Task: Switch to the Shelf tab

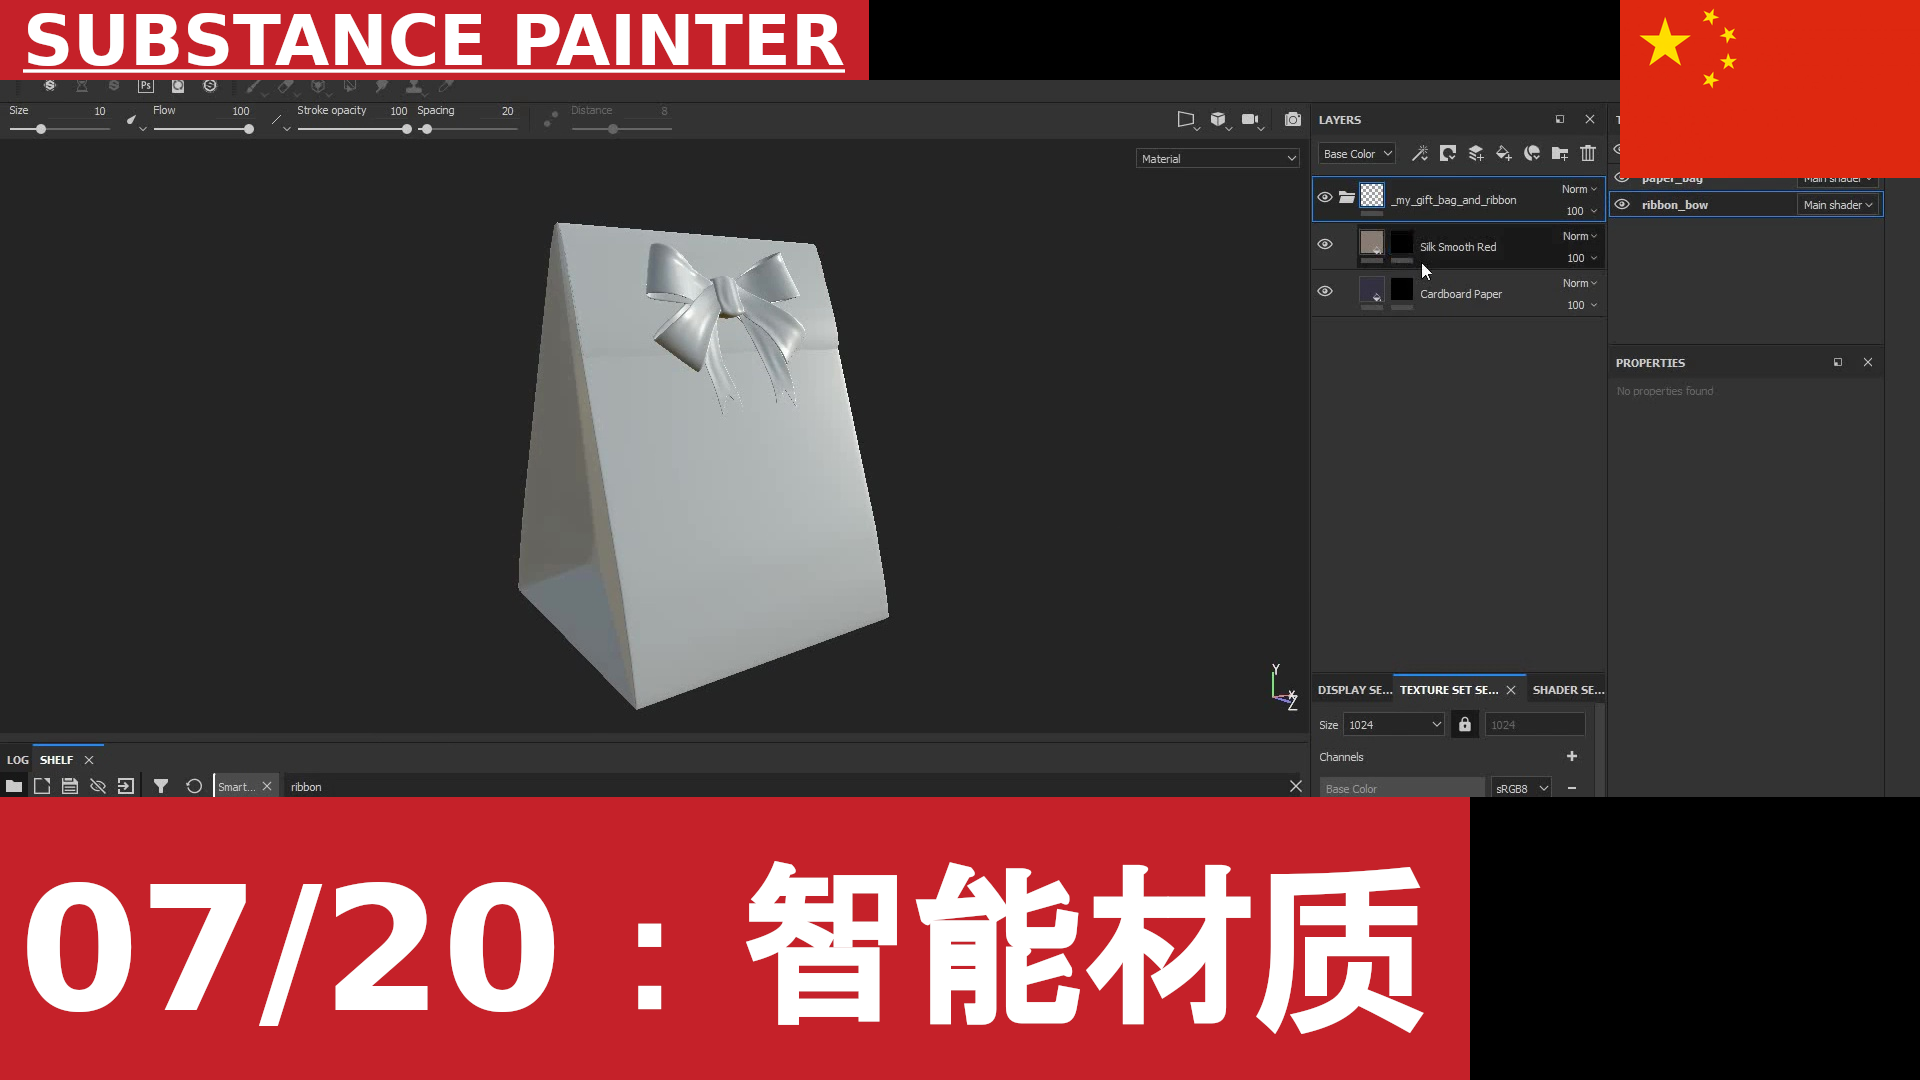Action: coord(56,760)
